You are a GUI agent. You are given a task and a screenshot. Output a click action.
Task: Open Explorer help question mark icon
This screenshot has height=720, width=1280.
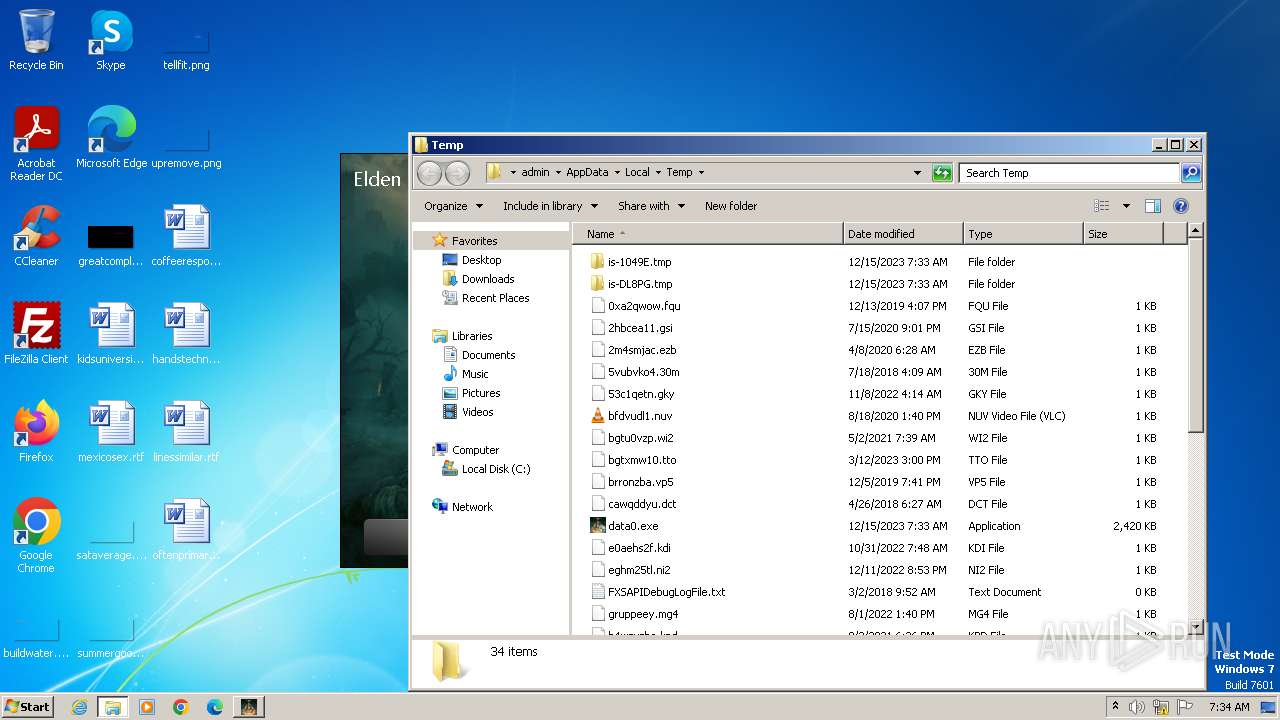tap(1180, 206)
